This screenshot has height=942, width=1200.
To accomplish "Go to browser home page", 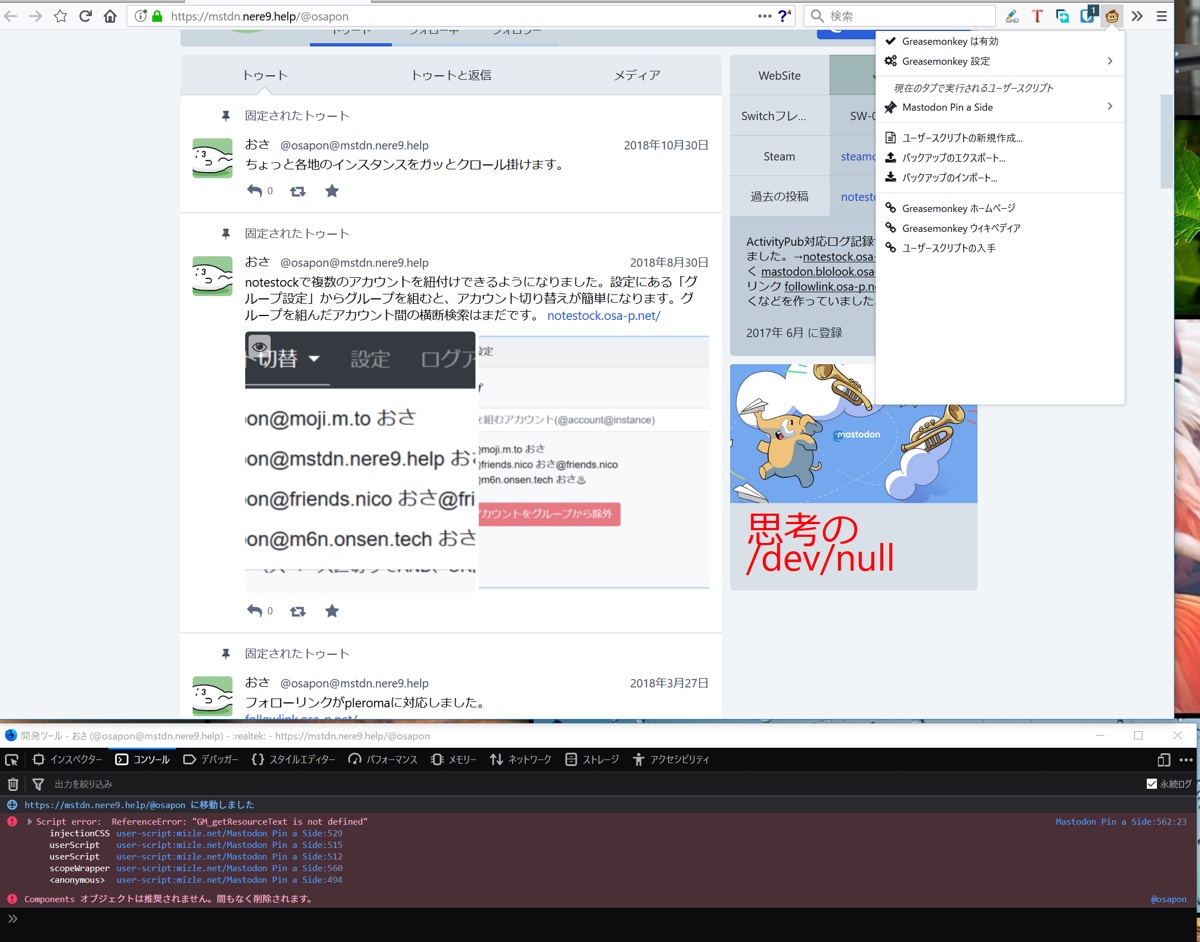I will tap(110, 16).
